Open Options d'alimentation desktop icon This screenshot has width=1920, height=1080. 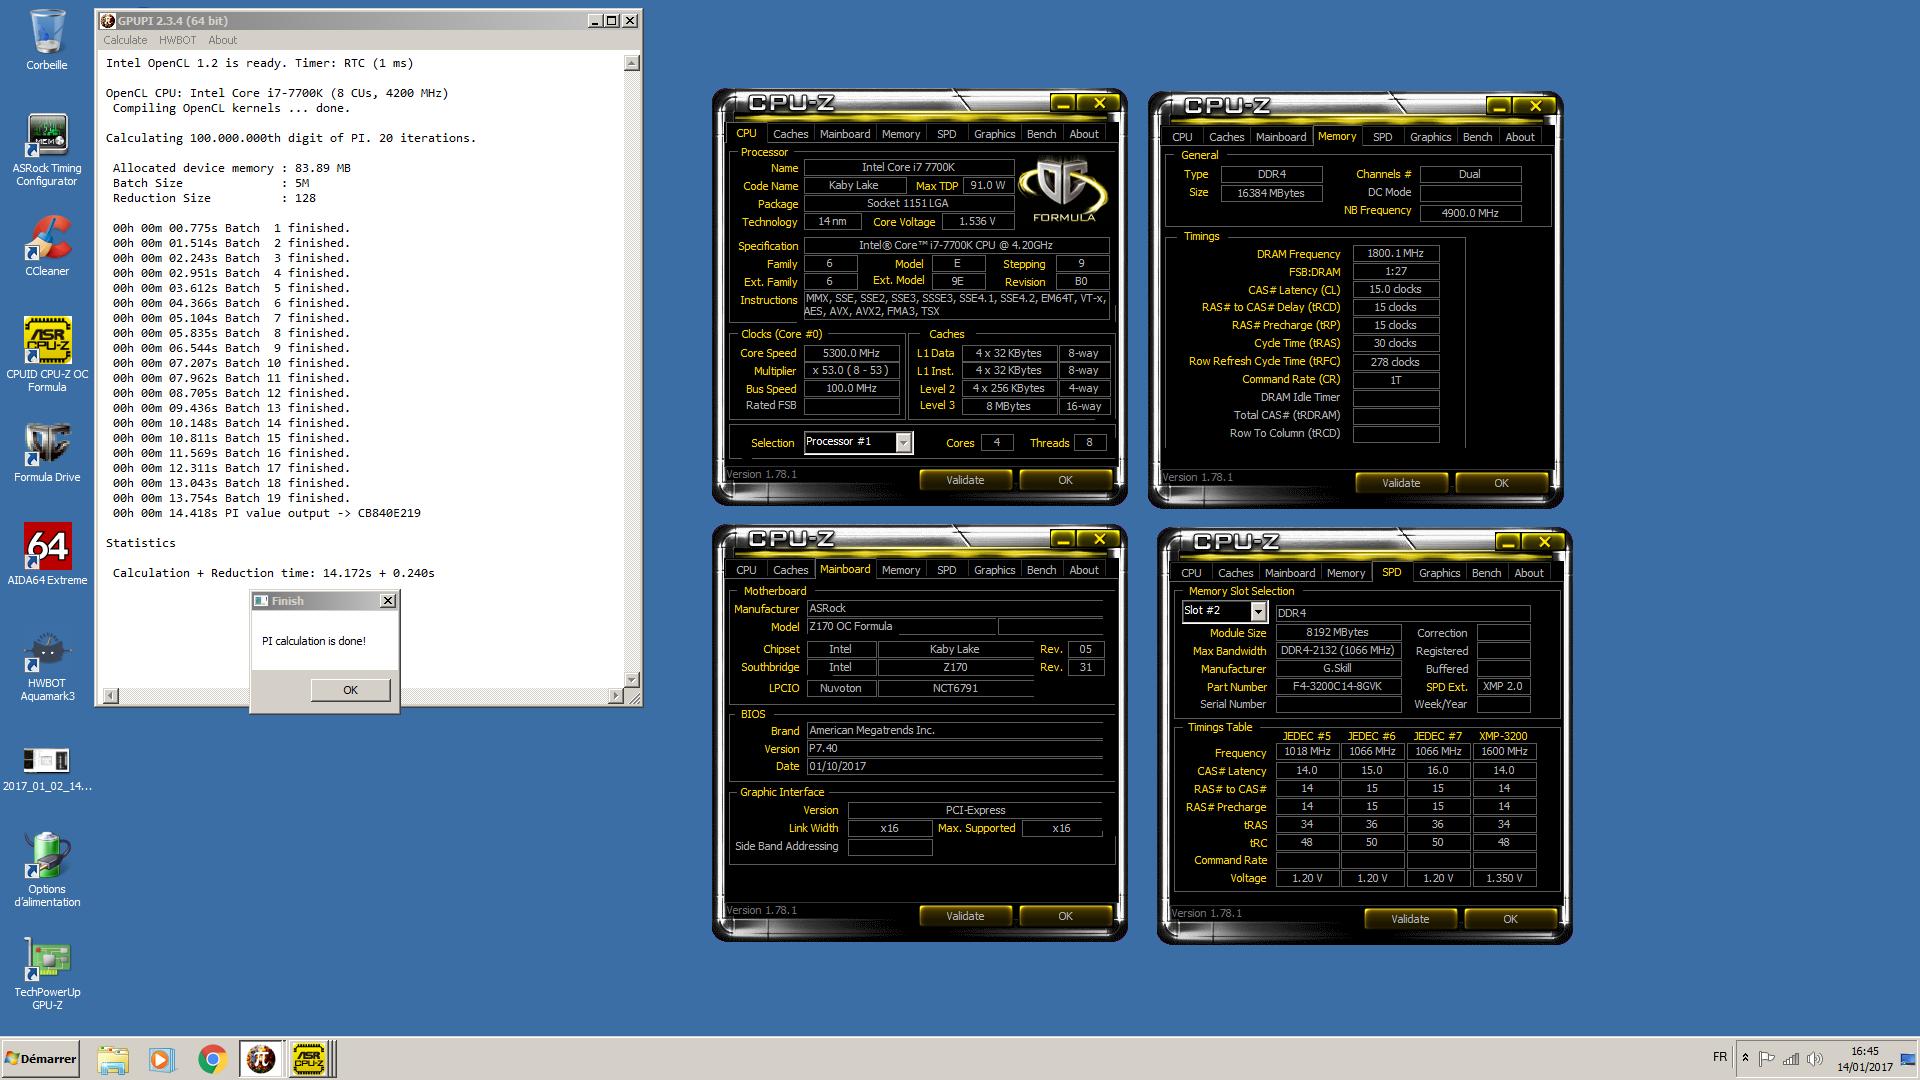(x=47, y=869)
